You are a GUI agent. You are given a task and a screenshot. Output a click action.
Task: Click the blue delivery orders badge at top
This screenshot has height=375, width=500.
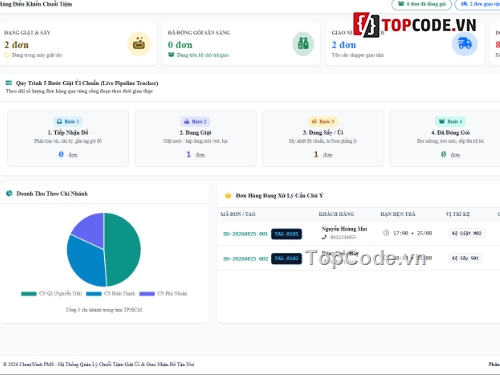(x=478, y=4)
